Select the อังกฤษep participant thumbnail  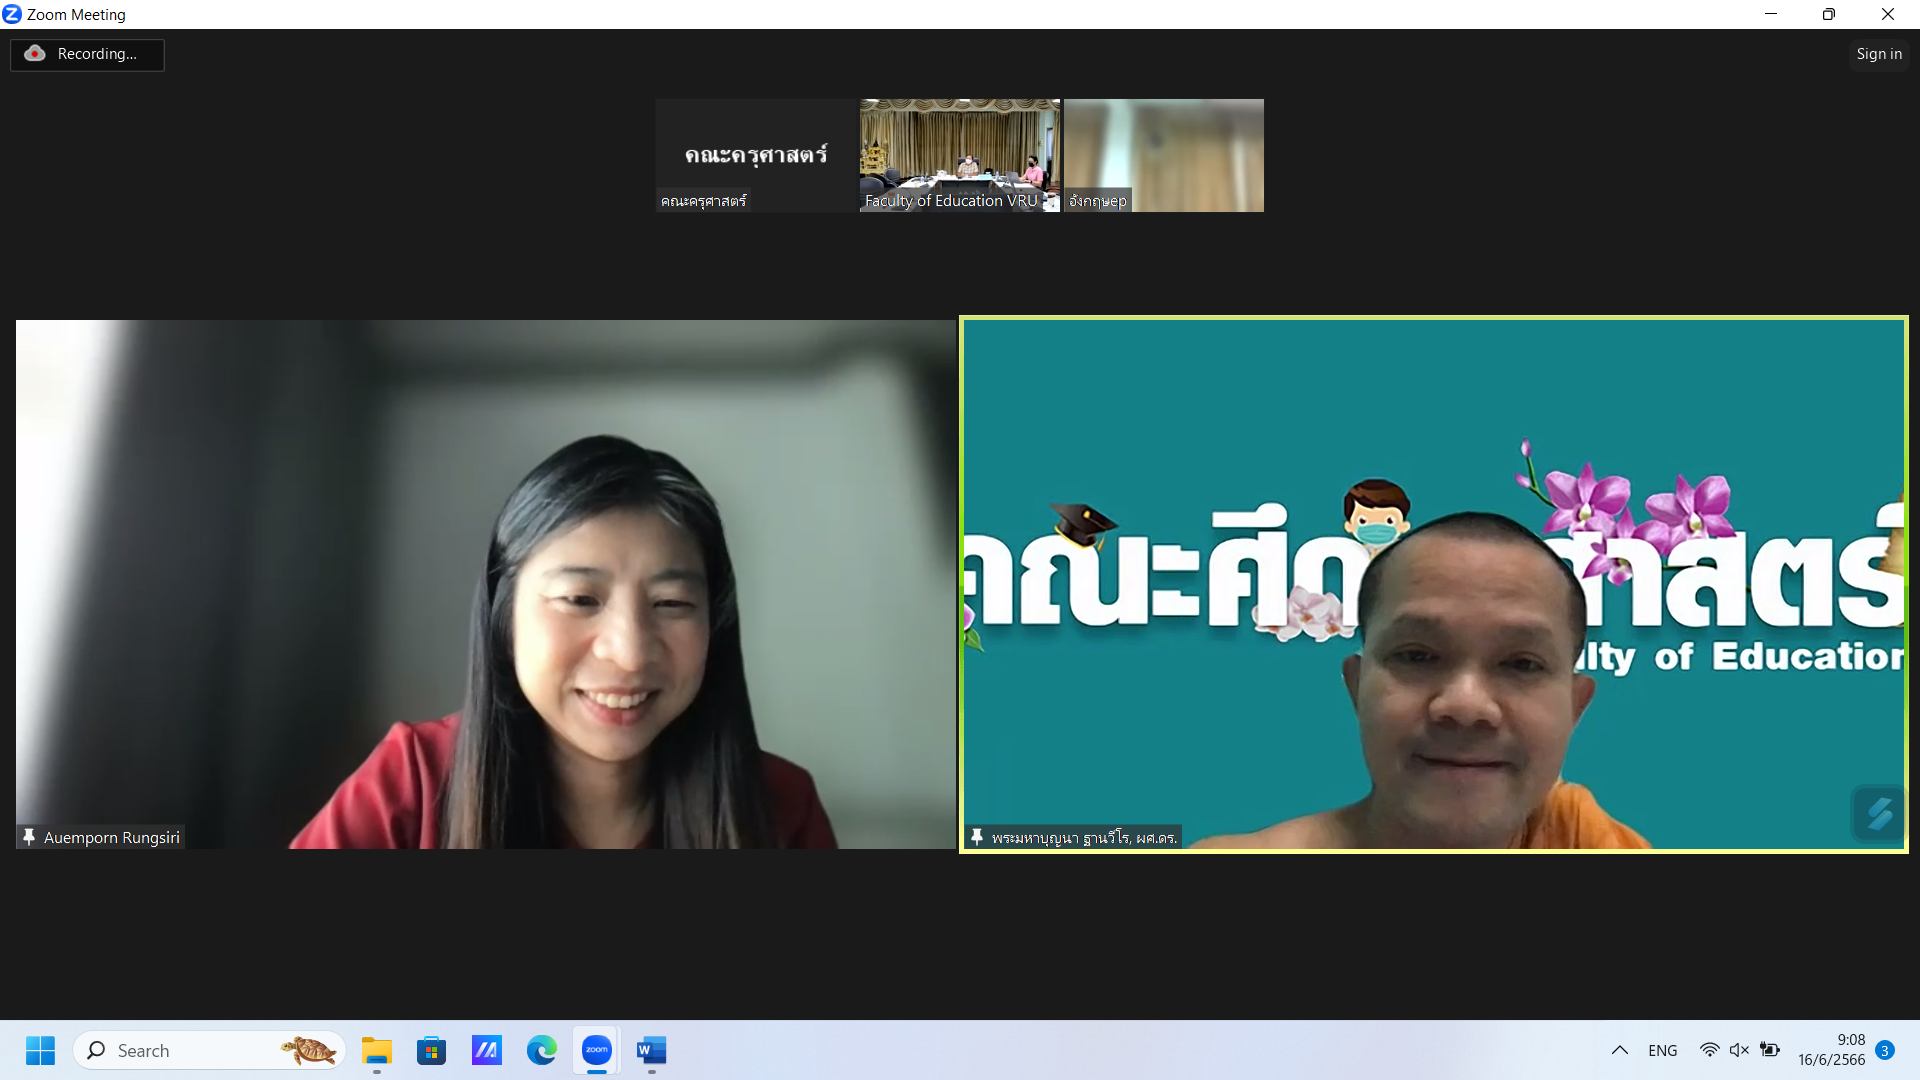[x=1163, y=155]
